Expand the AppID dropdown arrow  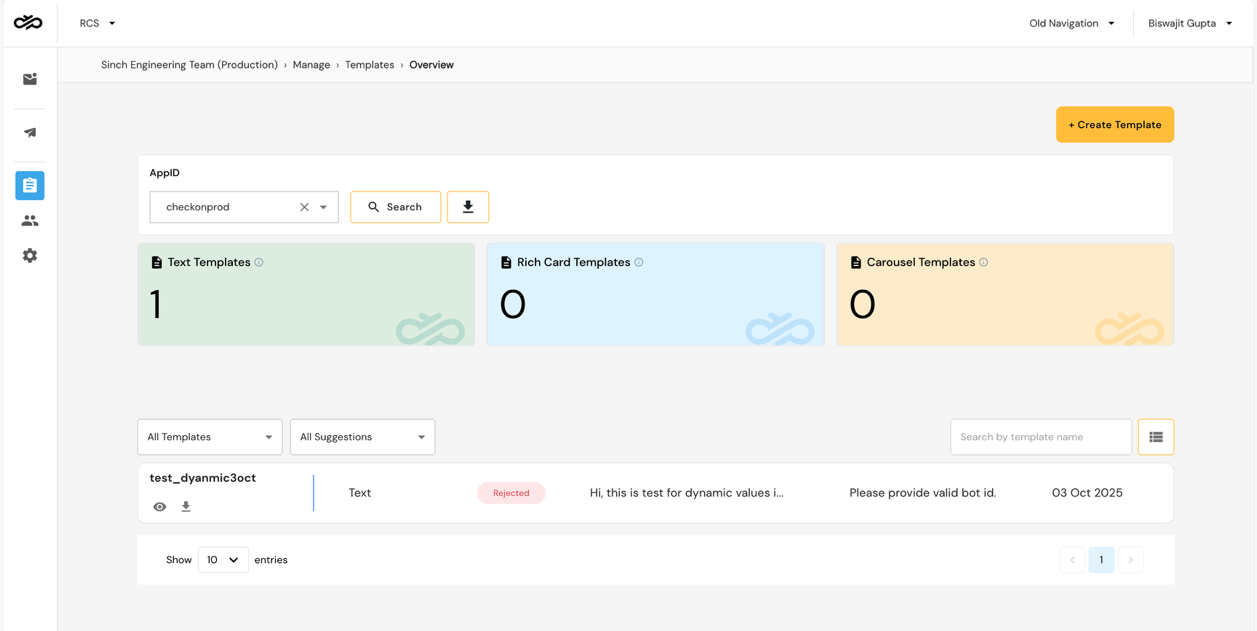323,207
